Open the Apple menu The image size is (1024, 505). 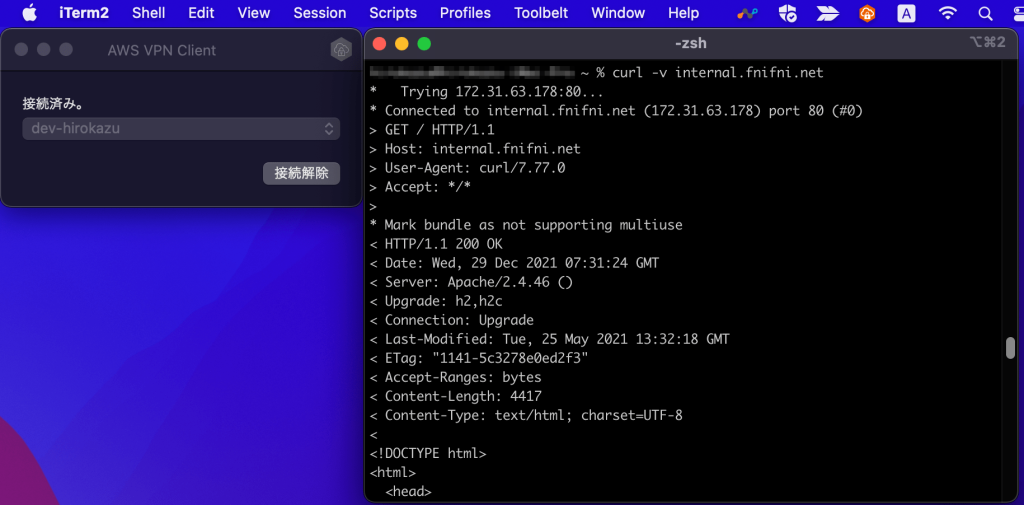pyautogui.click(x=29, y=12)
